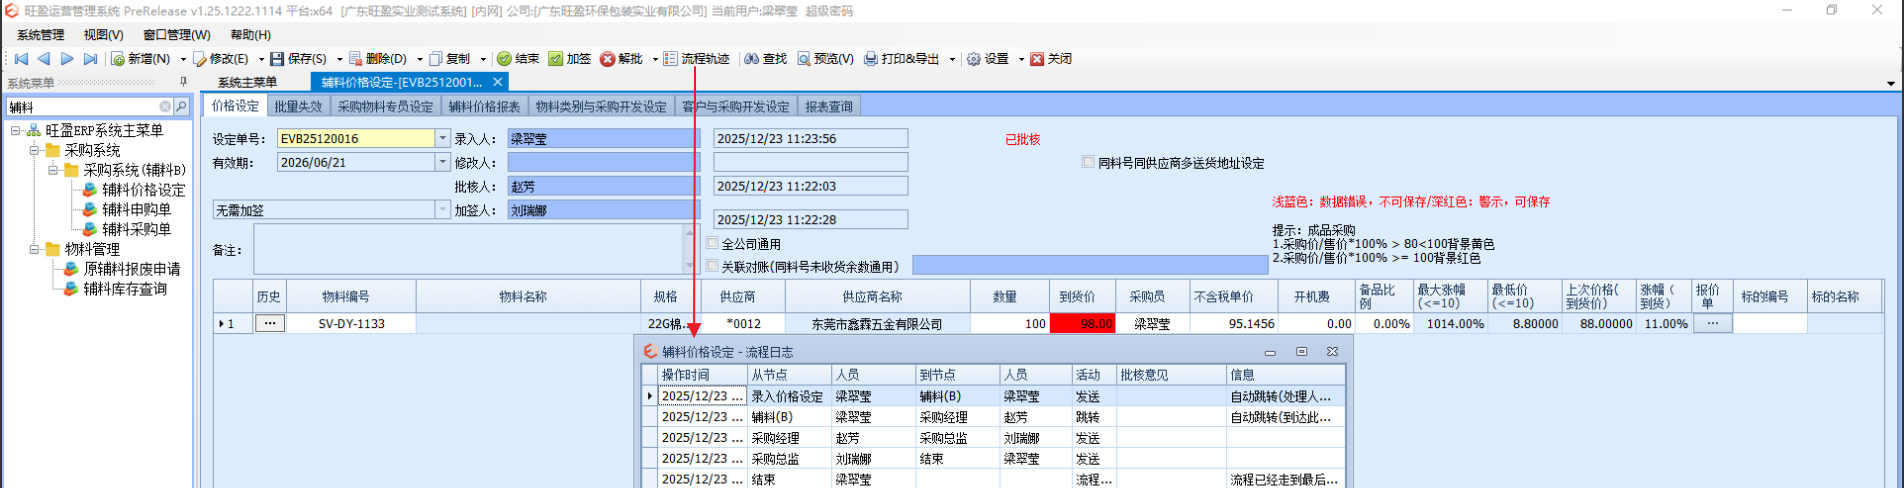Click the 历史 ellipsis button in row 1
The width and height of the screenshot is (1904, 488).
click(x=270, y=323)
